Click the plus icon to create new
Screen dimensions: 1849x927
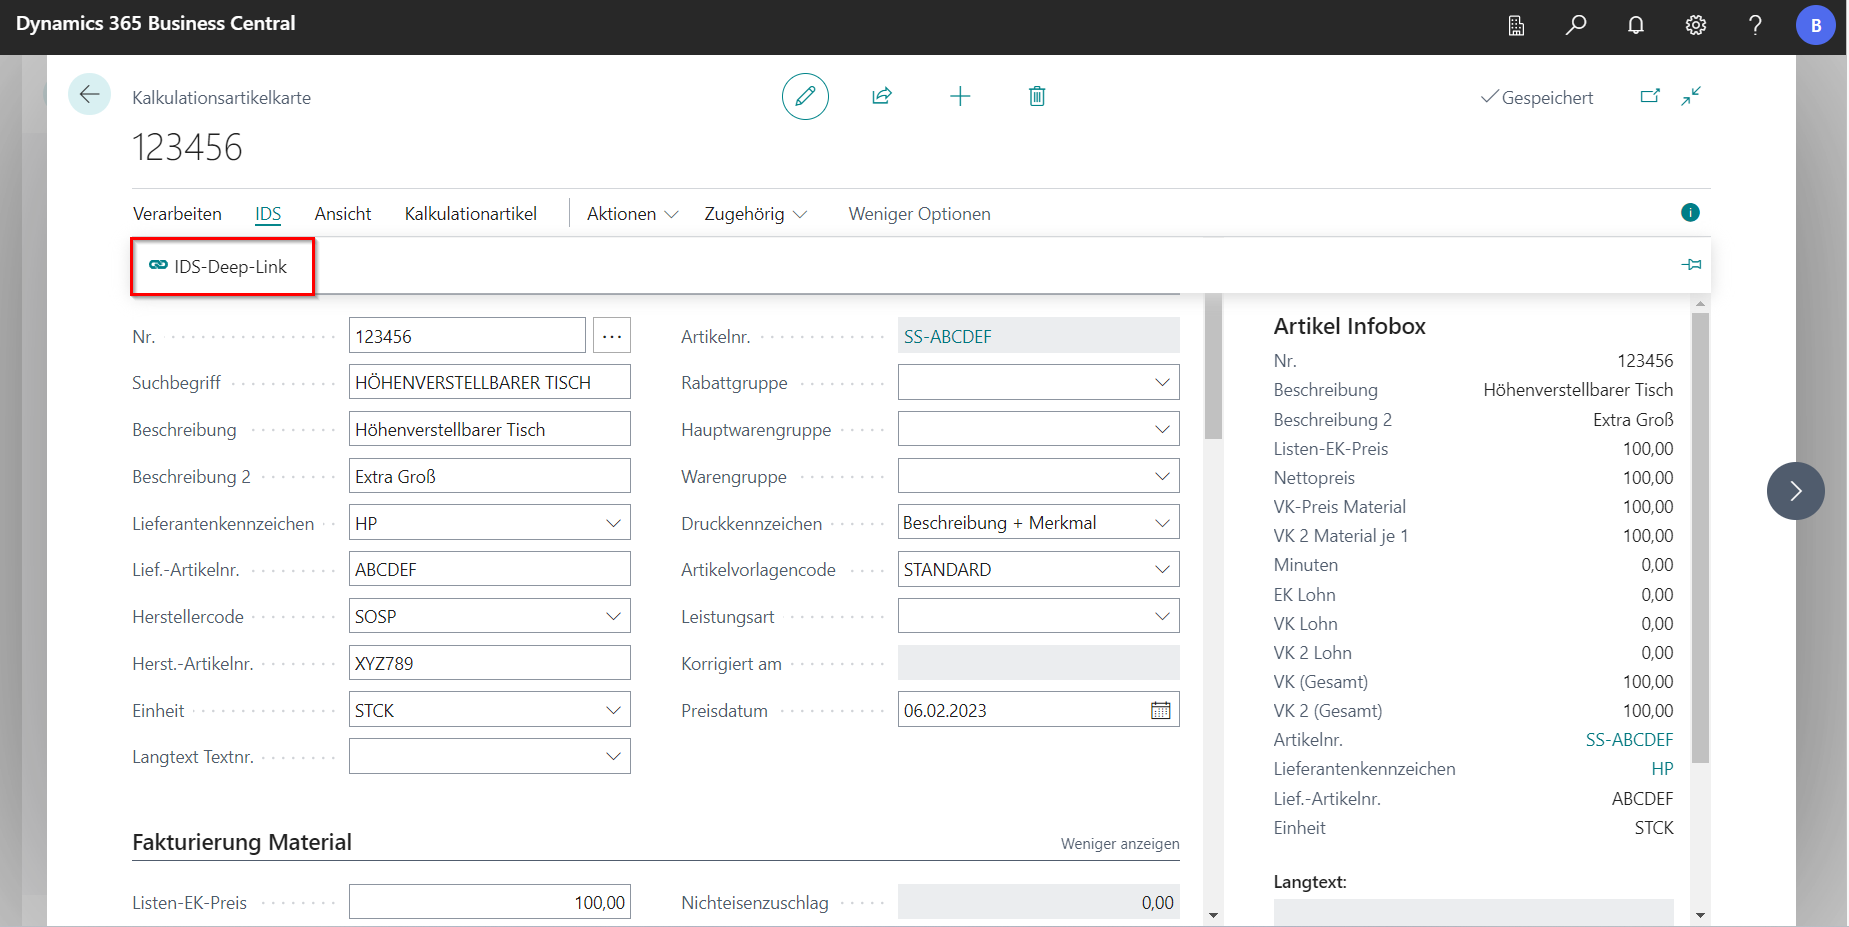960,96
